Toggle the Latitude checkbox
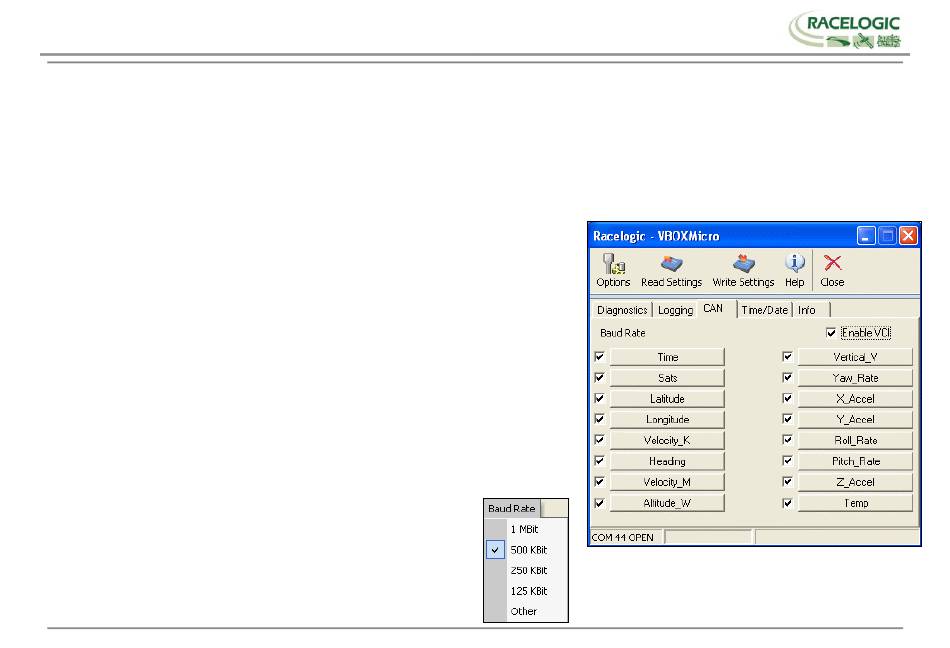Screen dimensions: 950x648 (599, 398)
